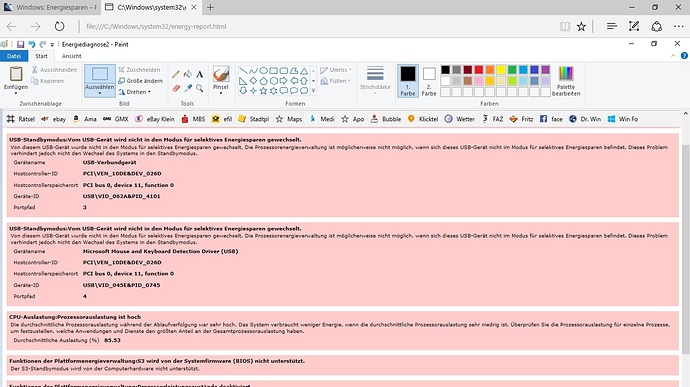The image size is (690, 387).
Task: Choose the Text tool 'A'
Action: click(200, 74)
